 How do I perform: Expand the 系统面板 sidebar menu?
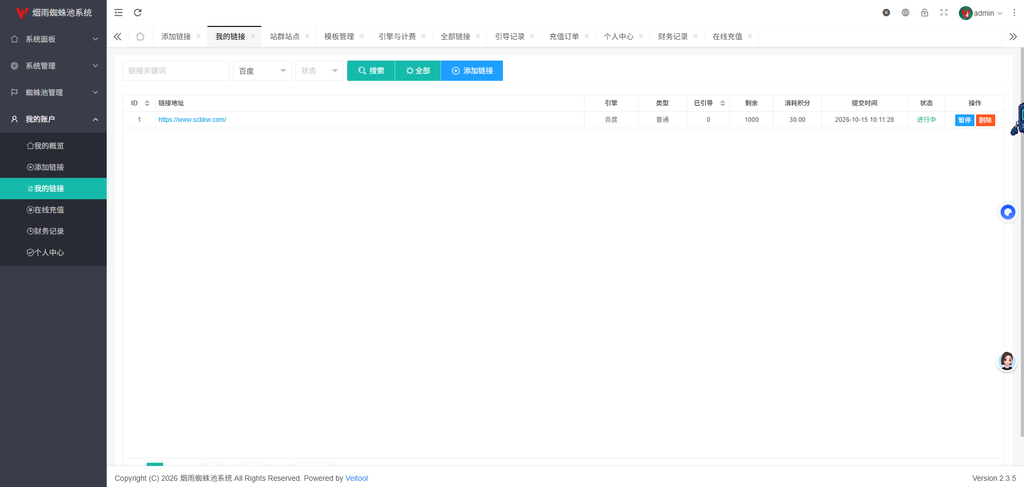[53, 39]
